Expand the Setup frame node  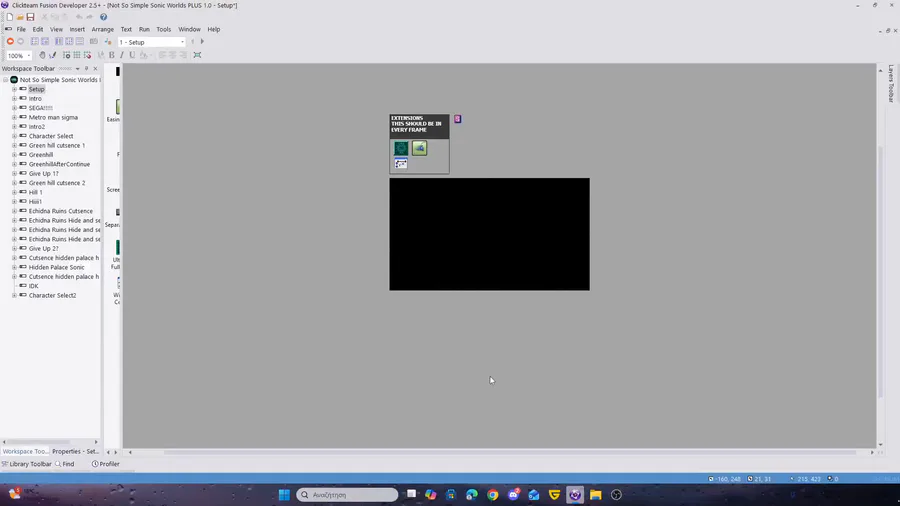click(x=14, y=89)
